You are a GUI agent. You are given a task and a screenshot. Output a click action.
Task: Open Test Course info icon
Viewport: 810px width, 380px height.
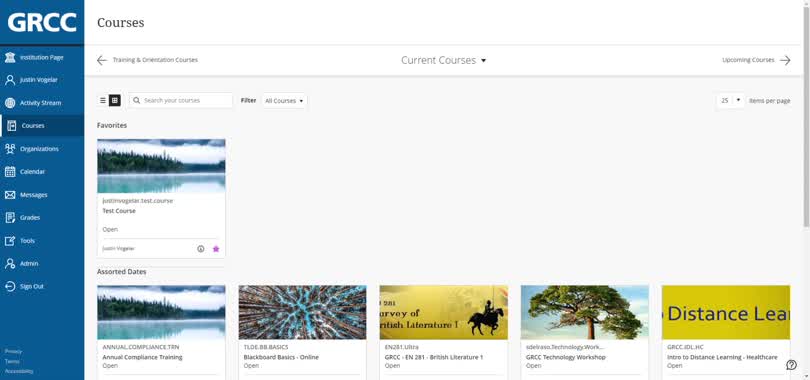(201, 249)
